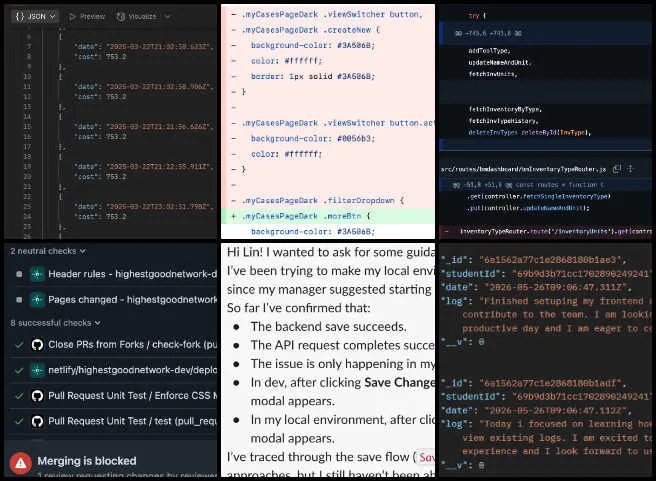Click 'The backend save succeeds.' bullet
Viewport: 656px width, 481px height.
(328, 326)
